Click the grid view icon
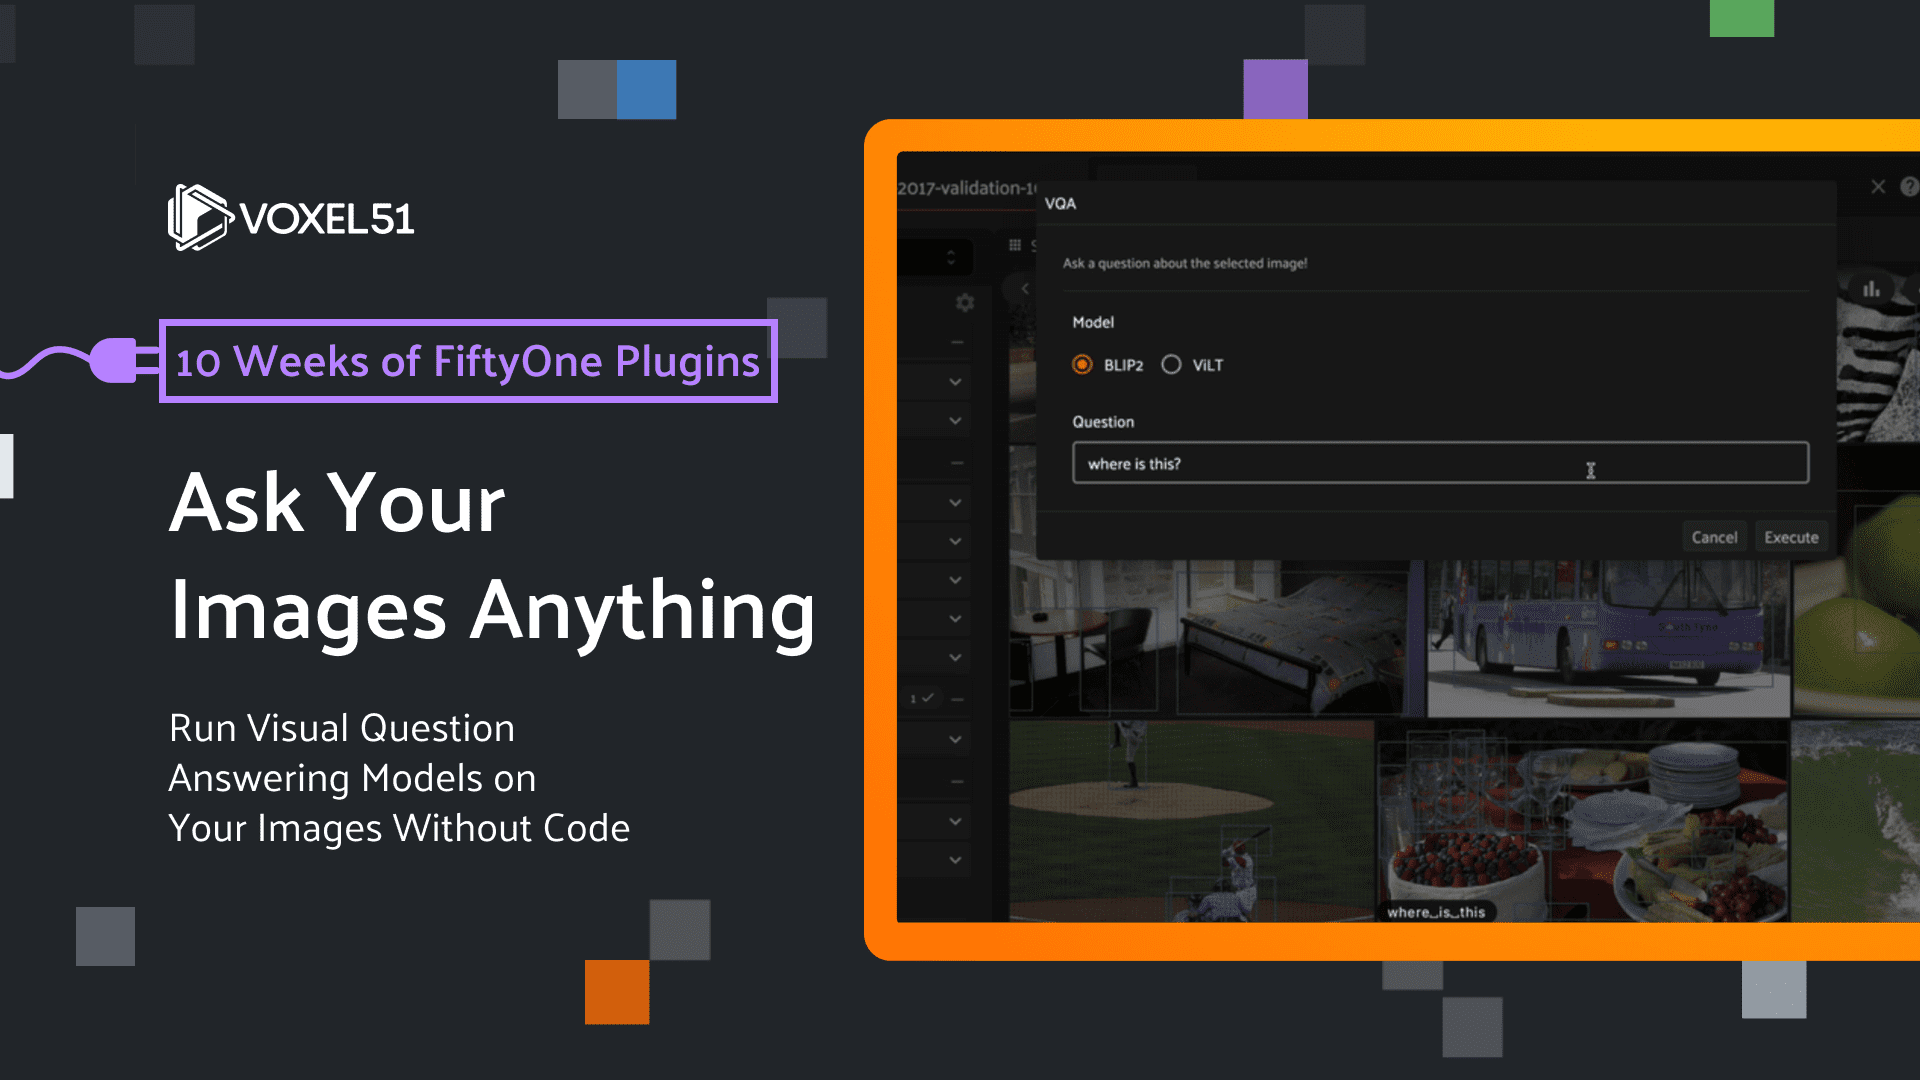 click(x=1015, y=245)
